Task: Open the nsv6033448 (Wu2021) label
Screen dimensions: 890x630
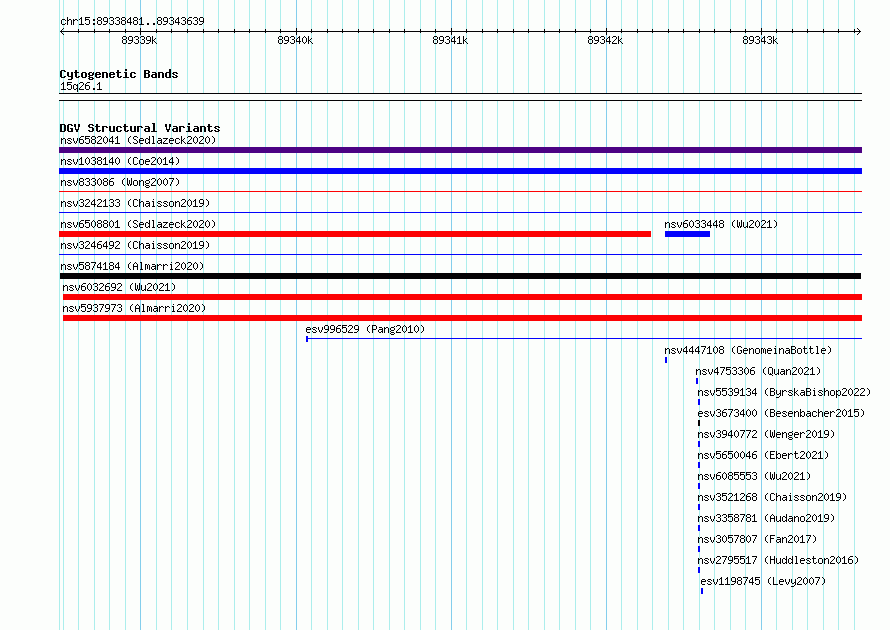Action: pos(721,224)
